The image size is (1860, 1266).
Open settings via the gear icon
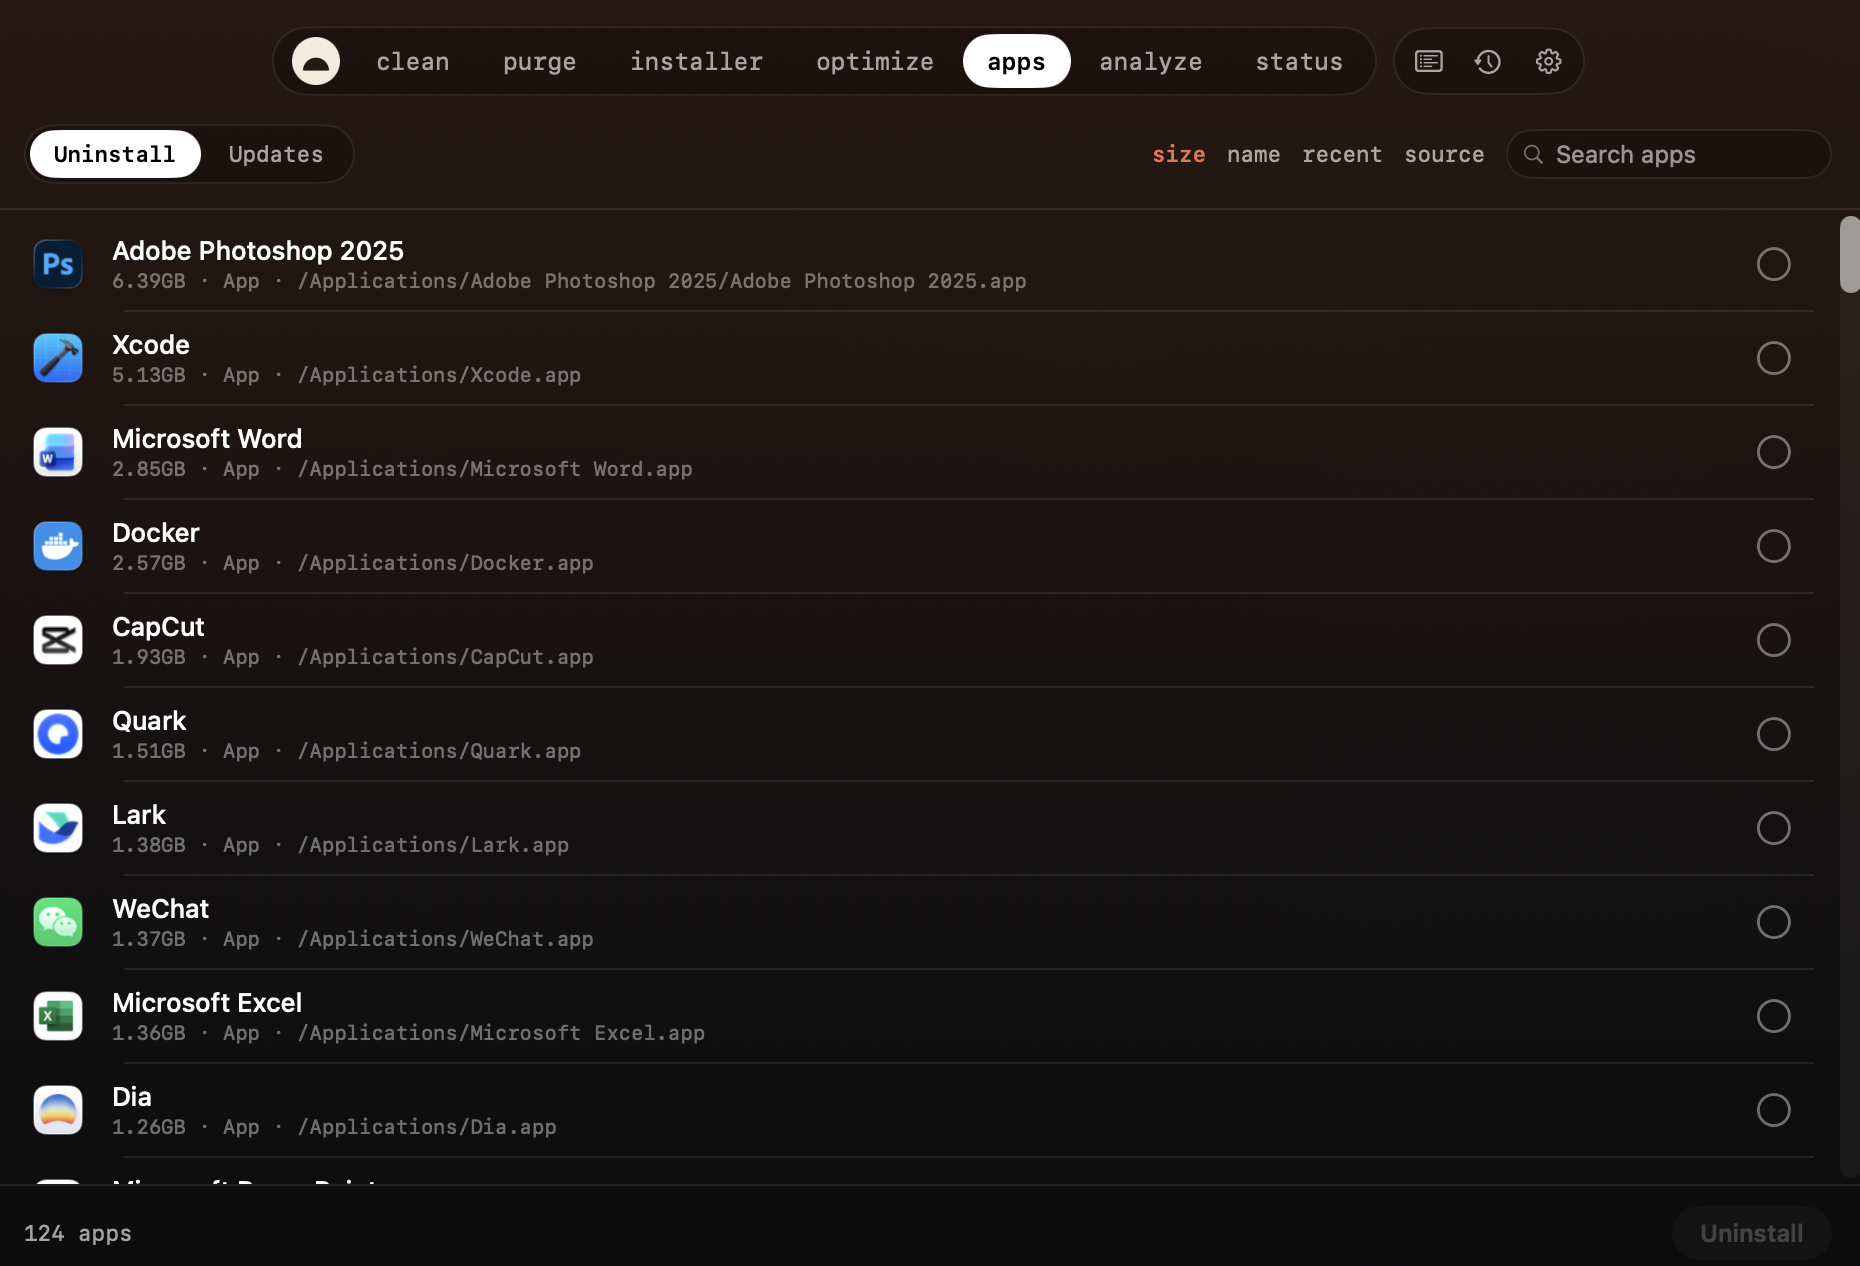[1548, 61]
